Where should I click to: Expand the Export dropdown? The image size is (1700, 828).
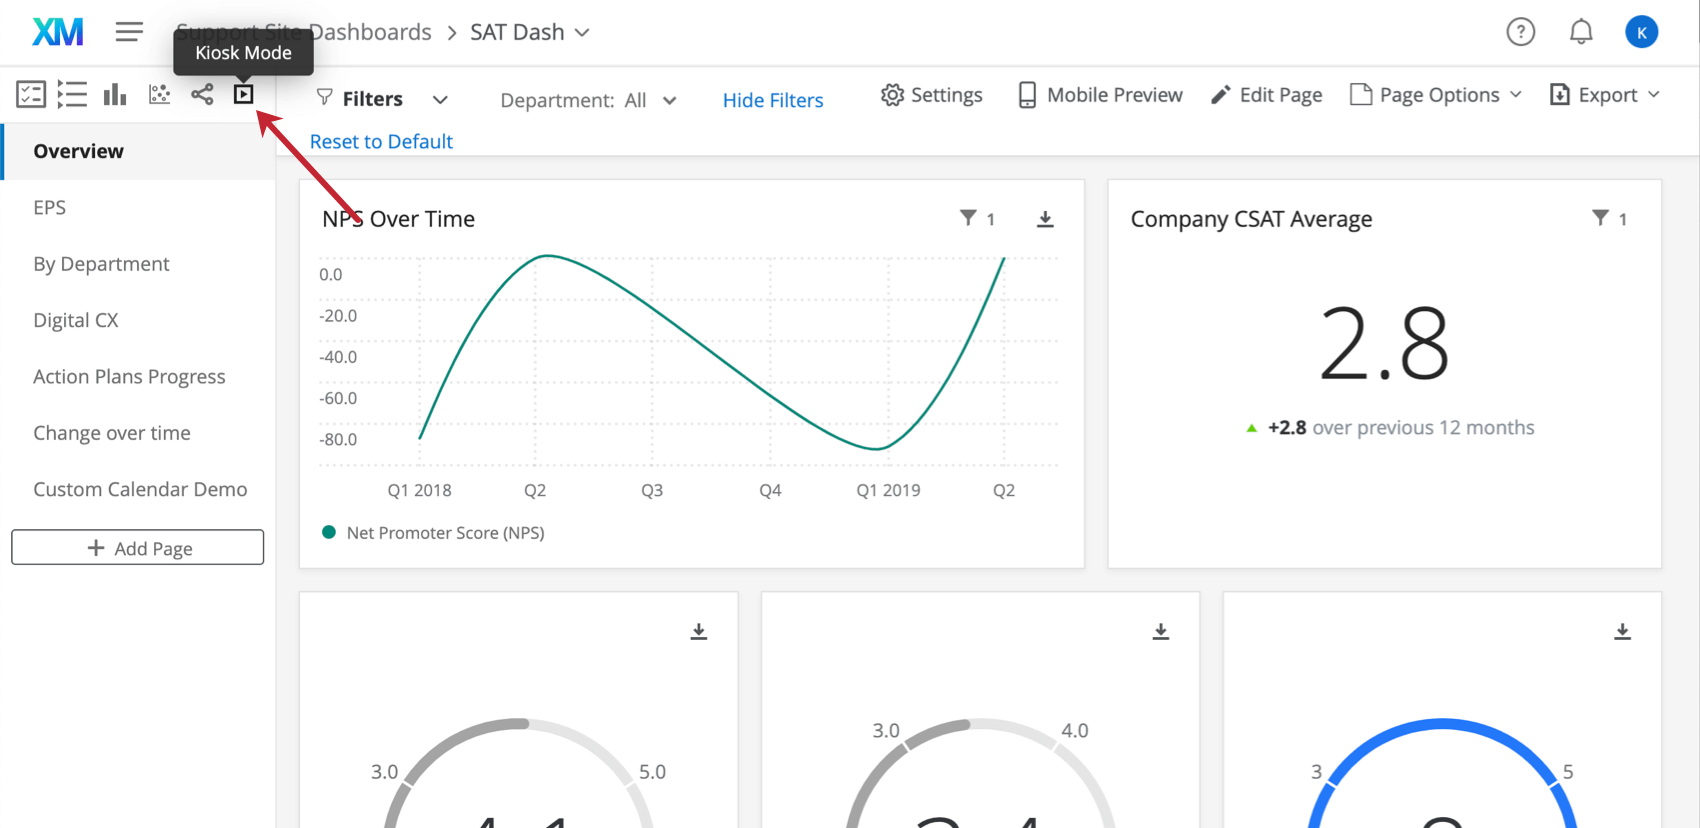coord(1604,95)
